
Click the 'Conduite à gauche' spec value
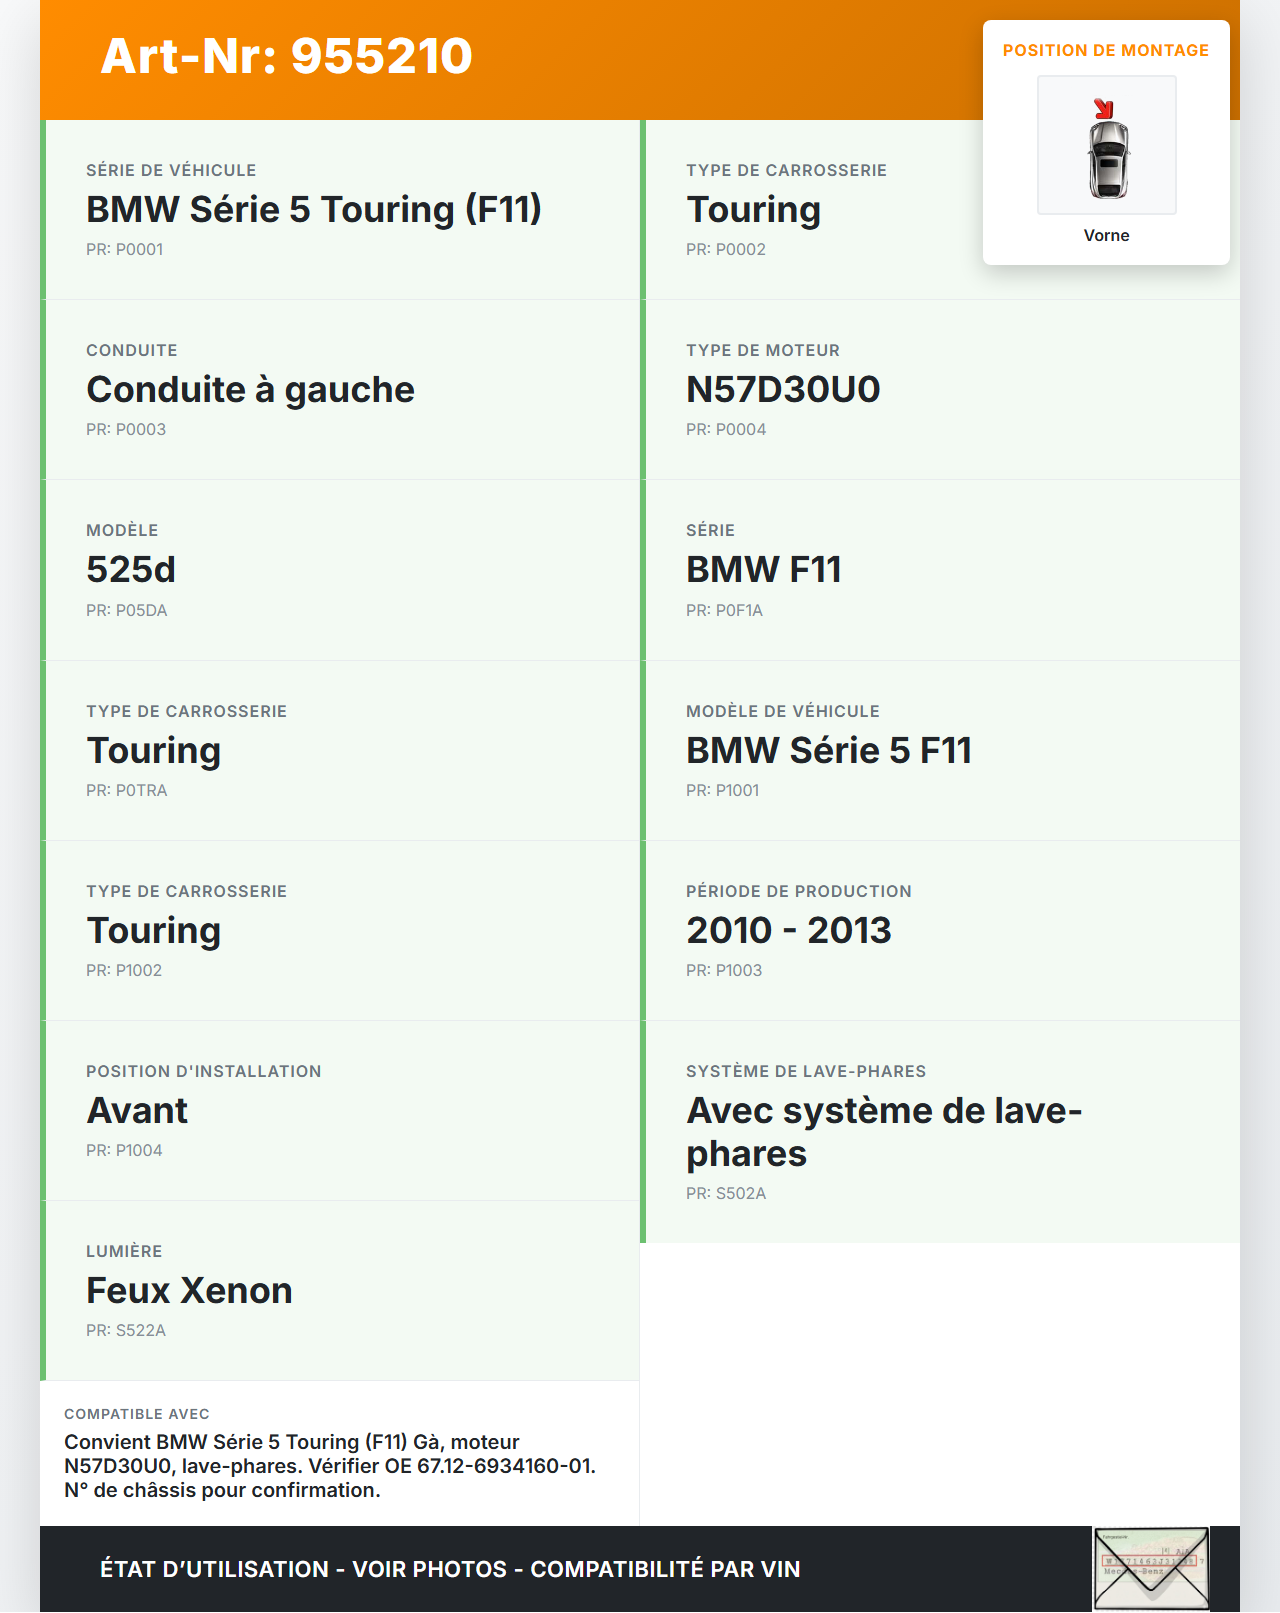[250, 390]
